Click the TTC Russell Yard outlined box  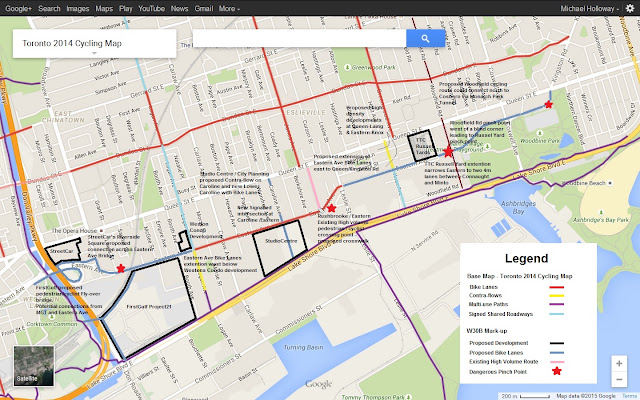click(422, 146)
